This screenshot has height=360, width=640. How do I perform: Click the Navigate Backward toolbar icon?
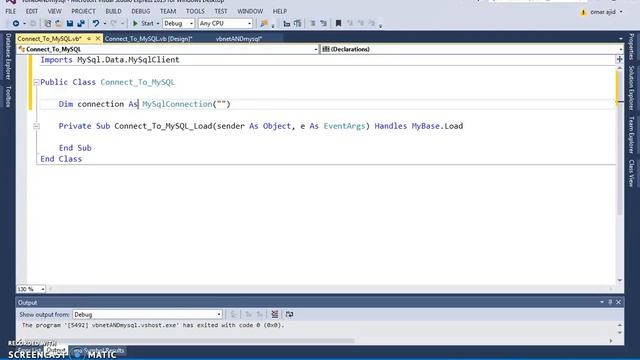point(16,24)
